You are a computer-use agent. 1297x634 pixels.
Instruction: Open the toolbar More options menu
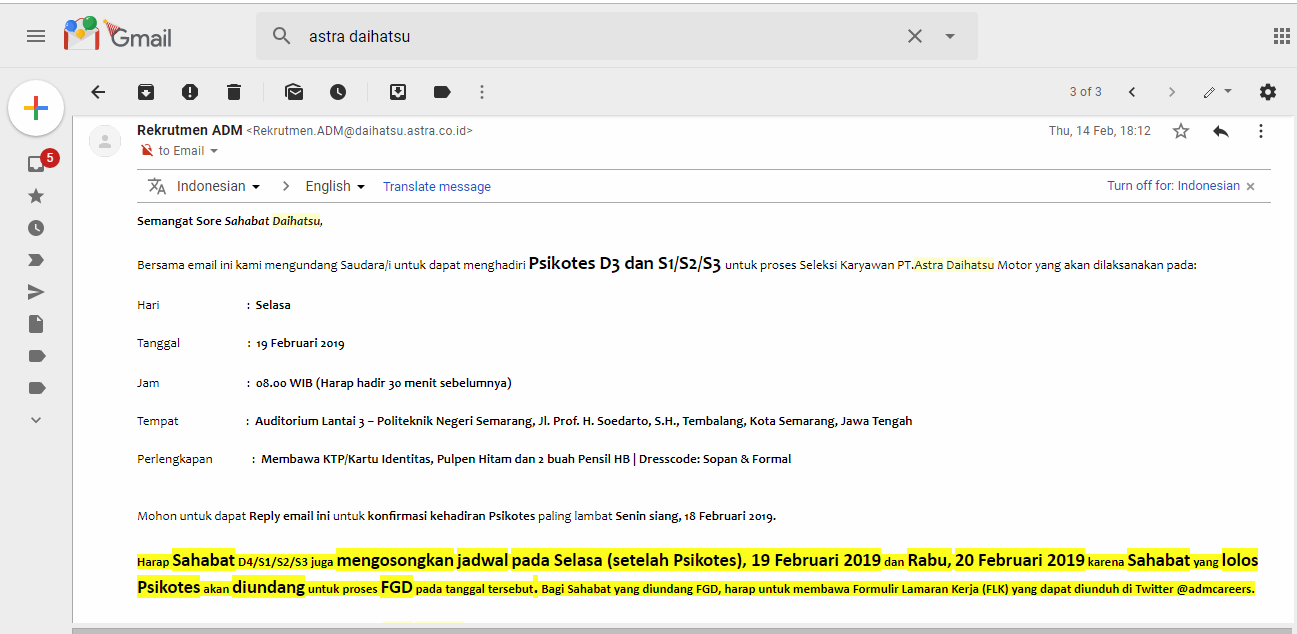pos(482,92)
